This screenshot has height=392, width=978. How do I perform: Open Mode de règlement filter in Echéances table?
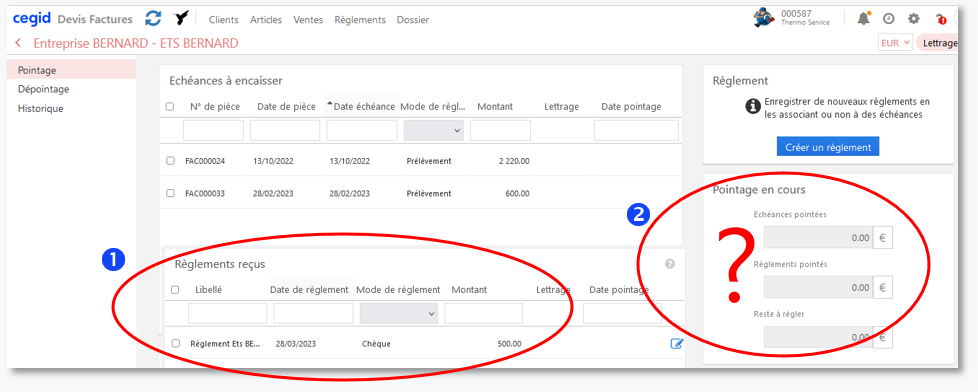[x=434, y=130]
